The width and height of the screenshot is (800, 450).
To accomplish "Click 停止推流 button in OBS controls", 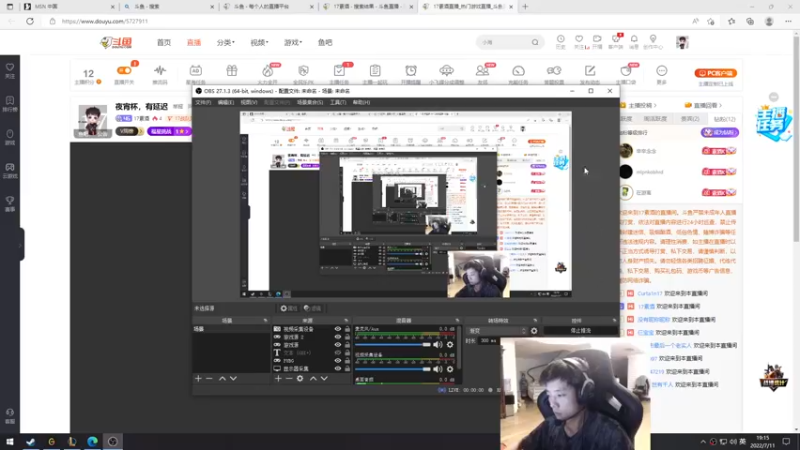I will tap(580, 331).
